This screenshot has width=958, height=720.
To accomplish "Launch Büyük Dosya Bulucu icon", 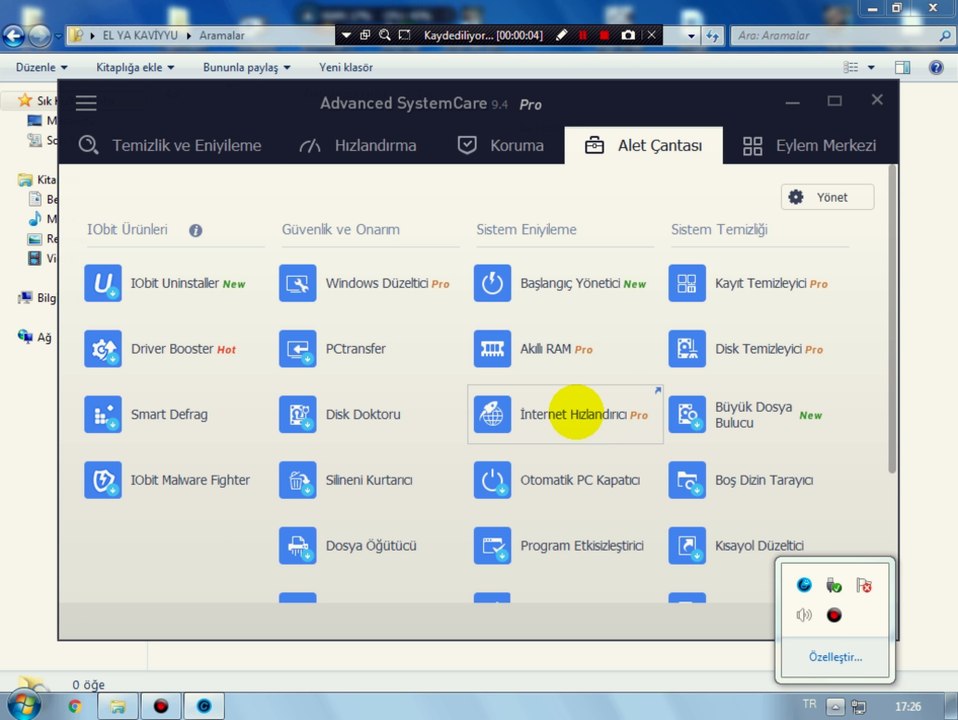I will pos(687,414).
